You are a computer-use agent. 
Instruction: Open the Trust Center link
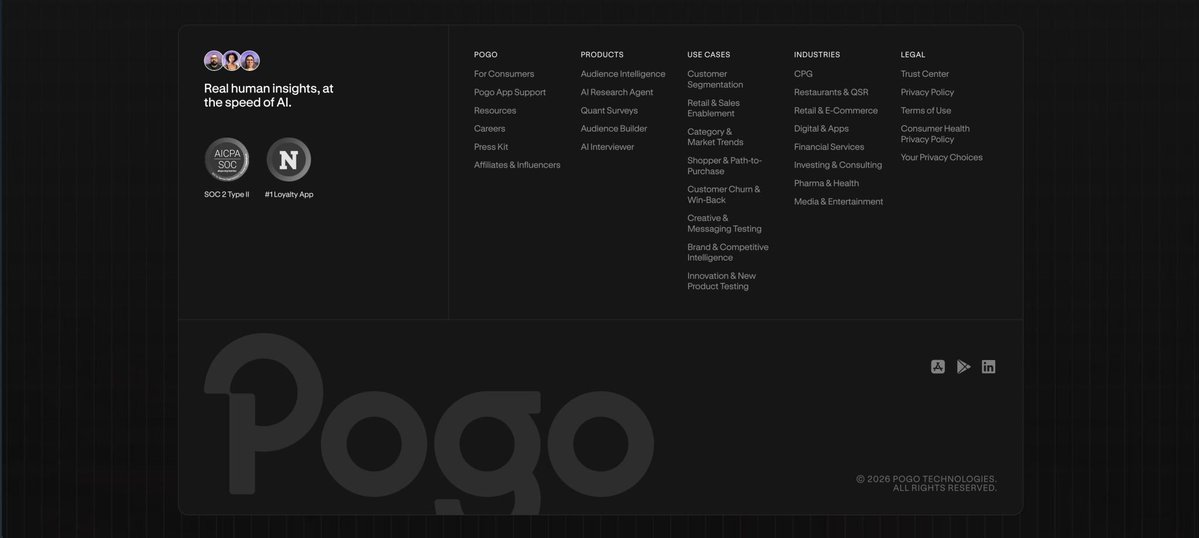coord(924,74)
